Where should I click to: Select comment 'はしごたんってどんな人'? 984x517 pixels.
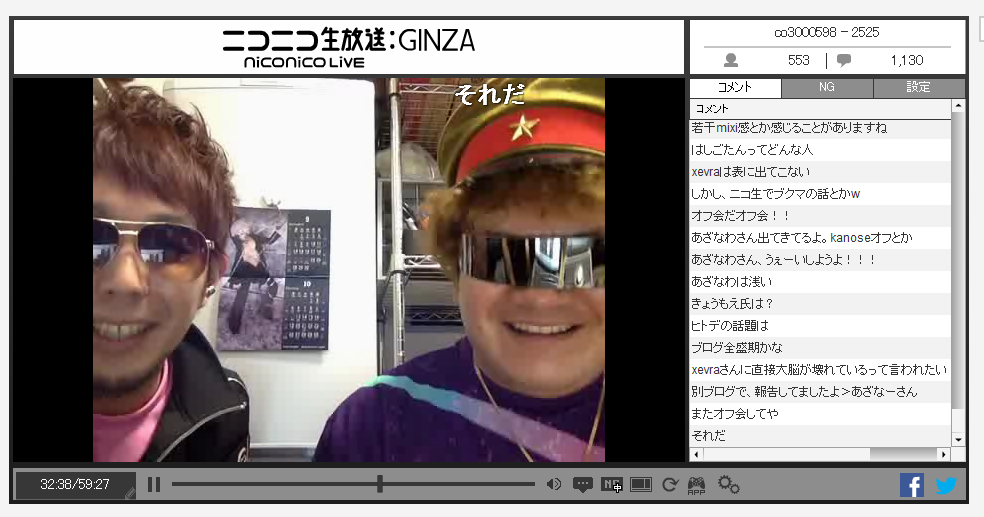click(x=820, y=150)
